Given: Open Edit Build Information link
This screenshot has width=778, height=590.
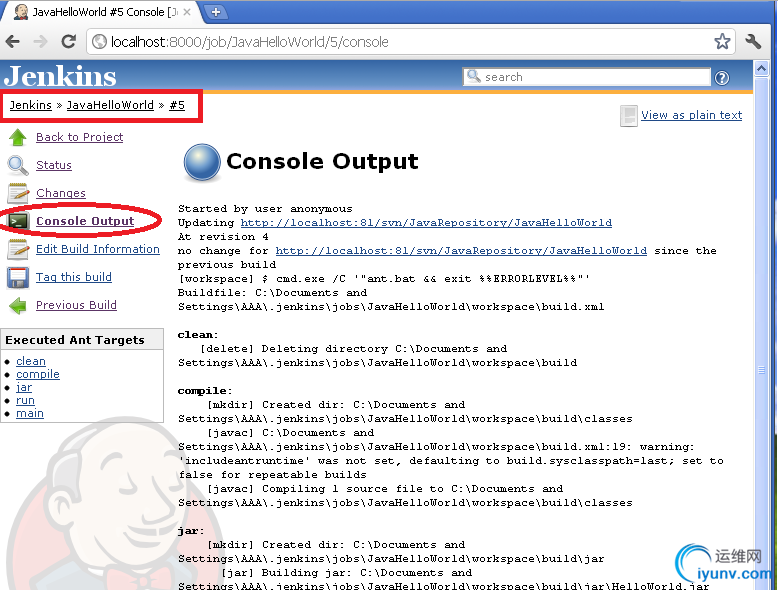Looking at the screenshot, I should pos(98,249).
